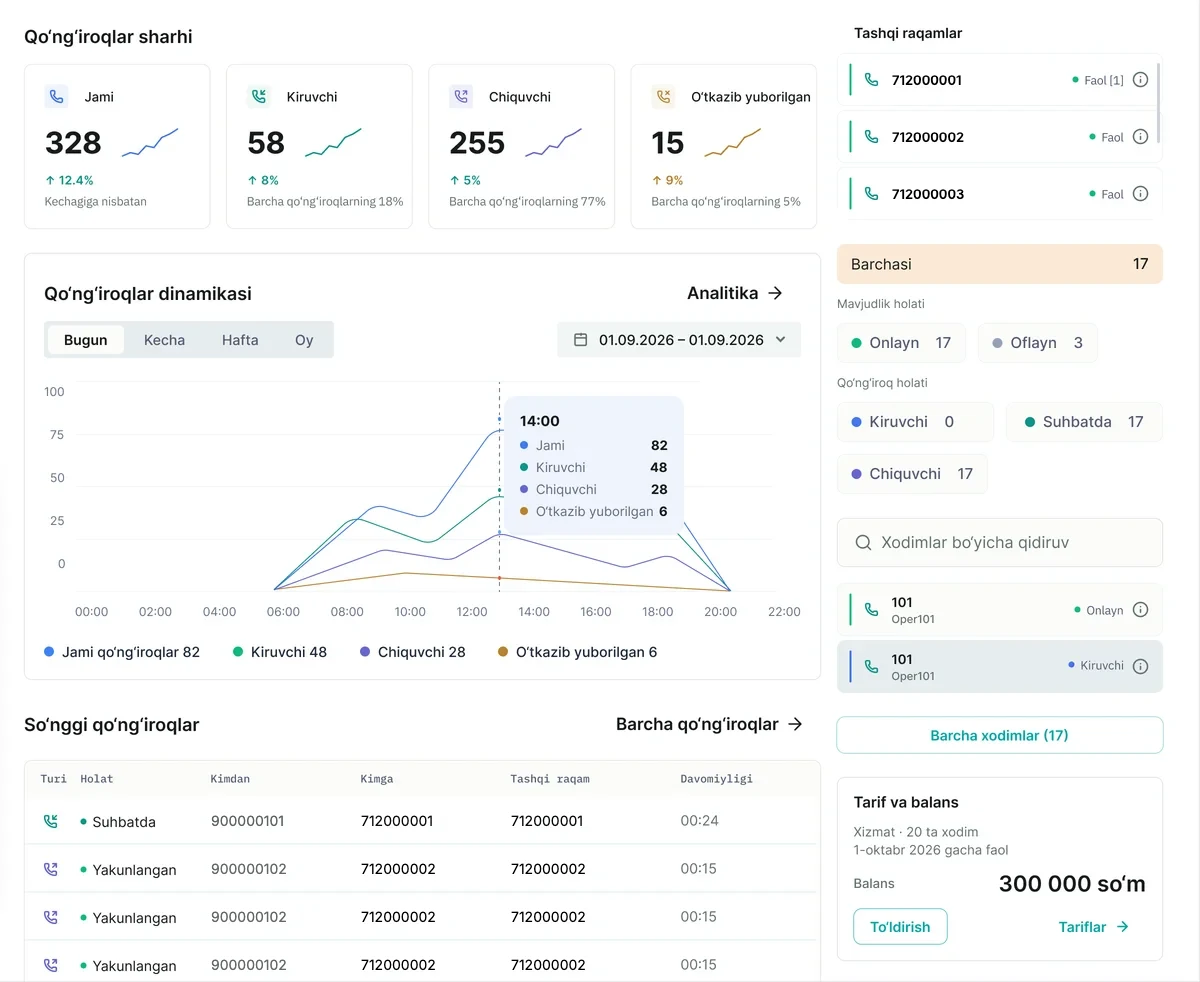The height and width of the screenshot is (982, 1200).
Task: Toggle the Onlayn availability filter chip
Action: [901, 343]
